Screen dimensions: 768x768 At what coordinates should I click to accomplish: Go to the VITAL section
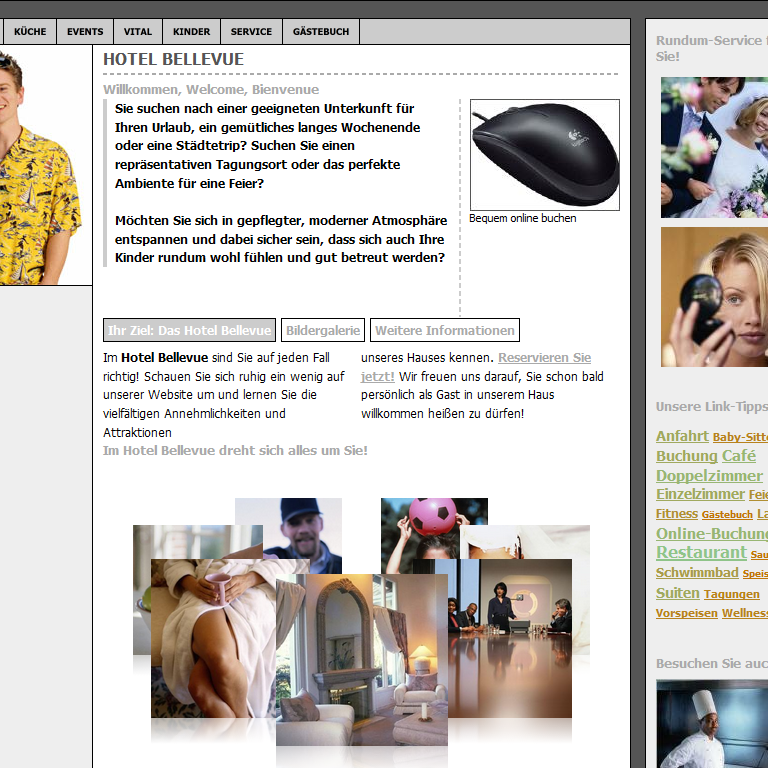click(138, 32)
